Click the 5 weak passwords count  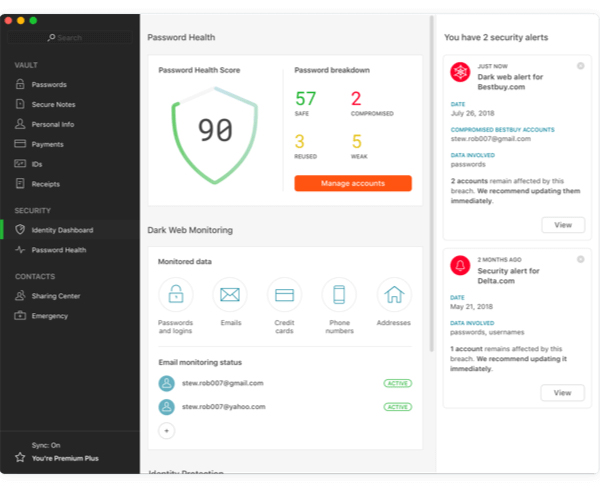(357, 142)
